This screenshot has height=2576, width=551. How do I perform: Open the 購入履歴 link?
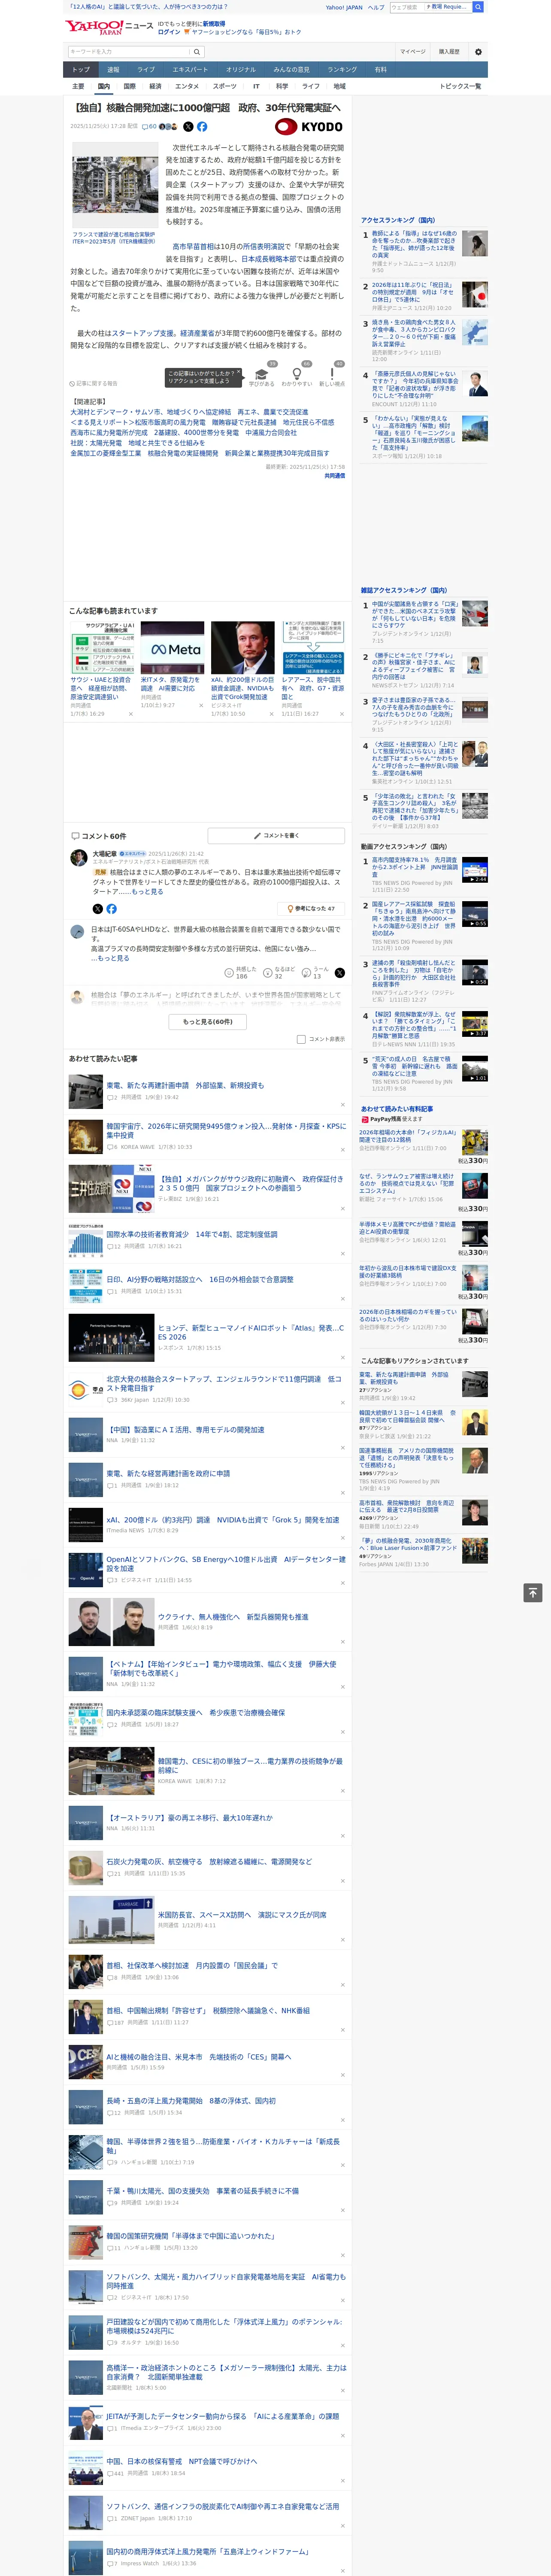coord(449,51)
